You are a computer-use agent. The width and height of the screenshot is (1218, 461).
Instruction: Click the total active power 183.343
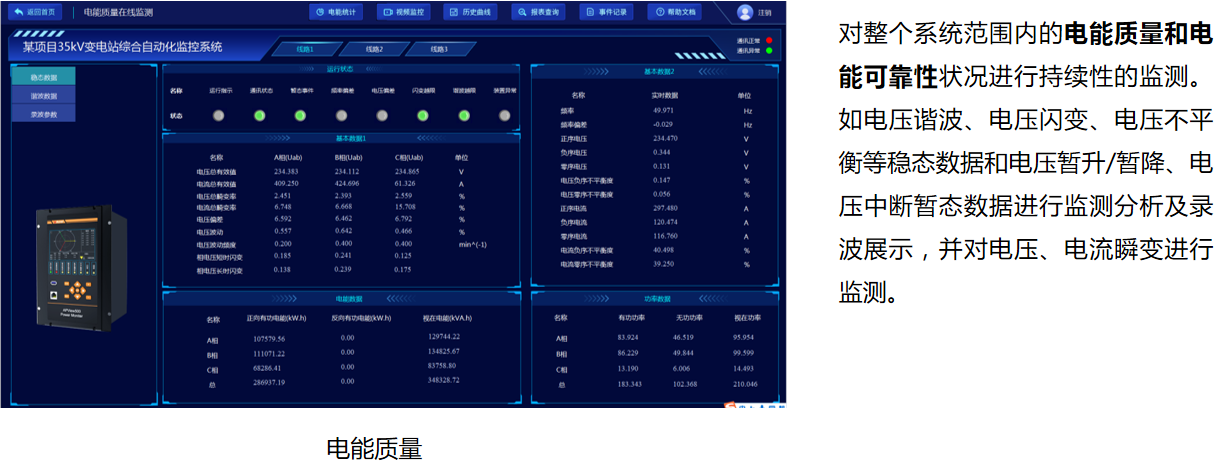(630, 385)
